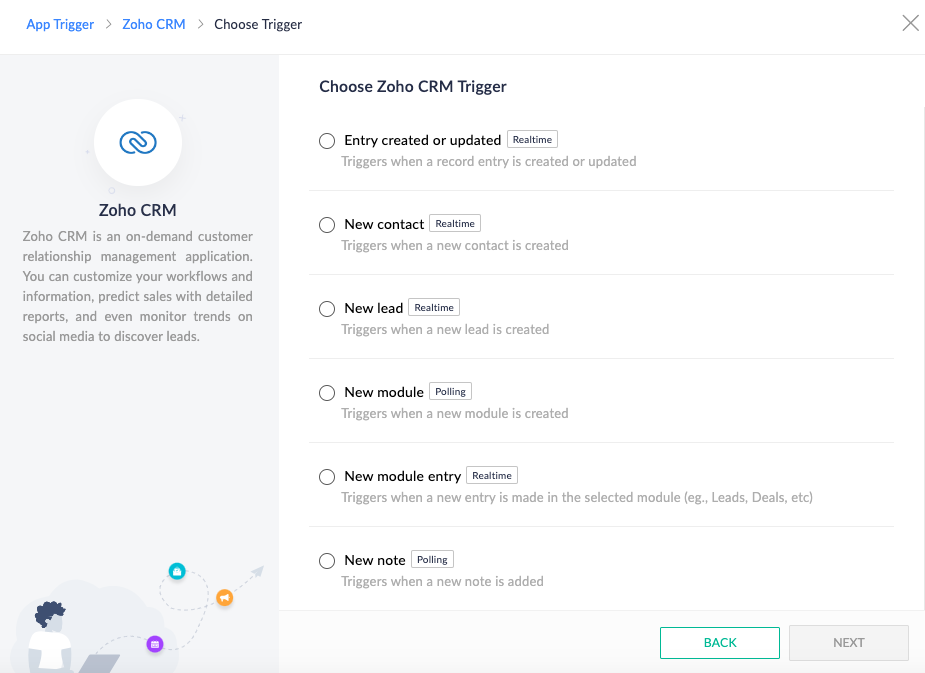Viewport: 925px width, 673px height.
Task: Pick the New module entry trigger
Action: pos(327,477)
